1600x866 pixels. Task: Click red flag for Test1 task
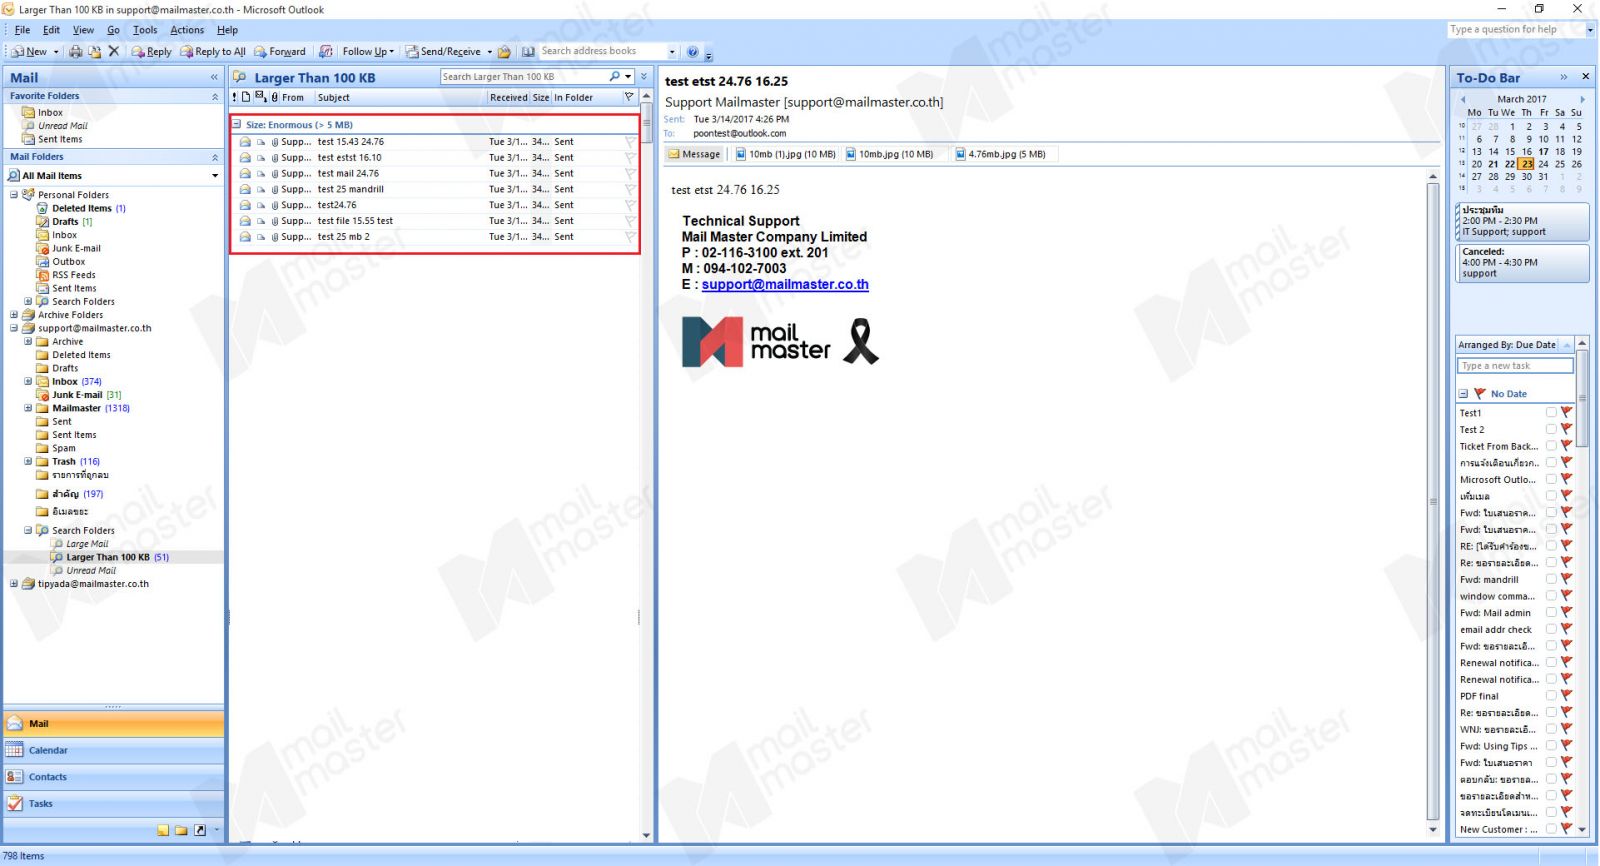coord(1566,412)
